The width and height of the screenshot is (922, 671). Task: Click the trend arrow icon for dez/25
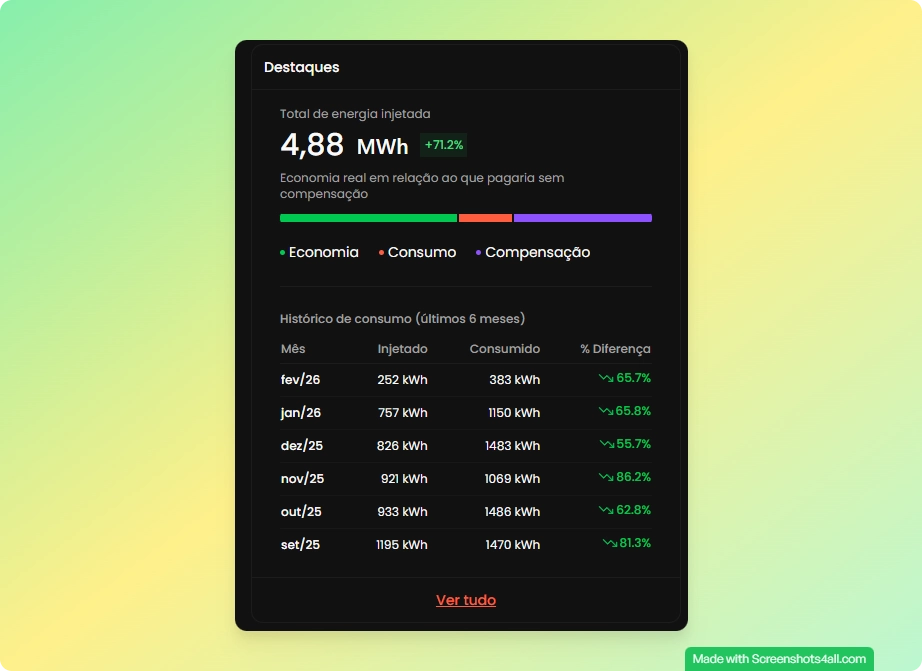coord(607,444)
